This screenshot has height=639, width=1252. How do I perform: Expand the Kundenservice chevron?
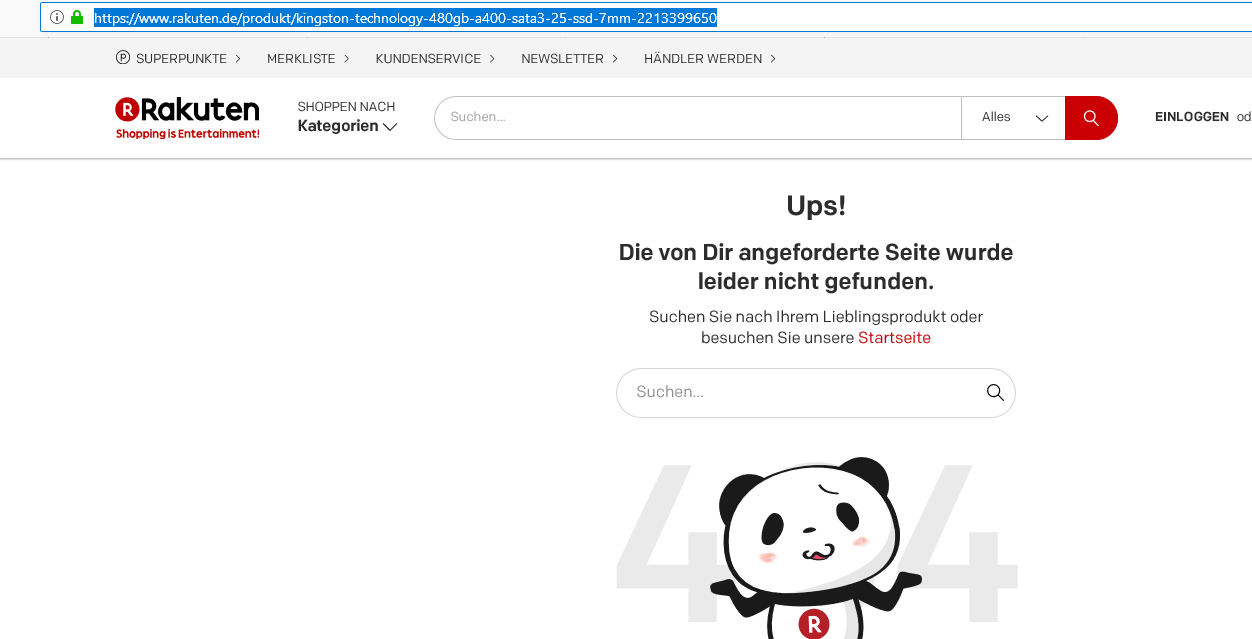pos(494,58)
